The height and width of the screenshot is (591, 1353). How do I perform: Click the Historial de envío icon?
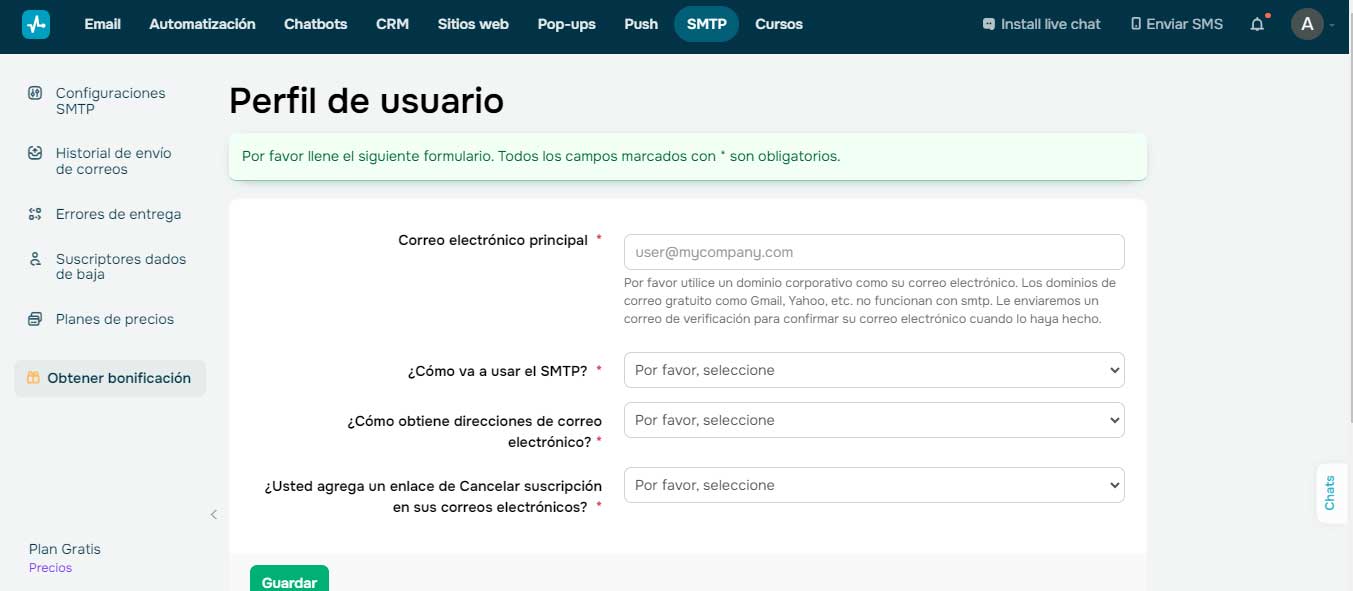pos(35,153)
